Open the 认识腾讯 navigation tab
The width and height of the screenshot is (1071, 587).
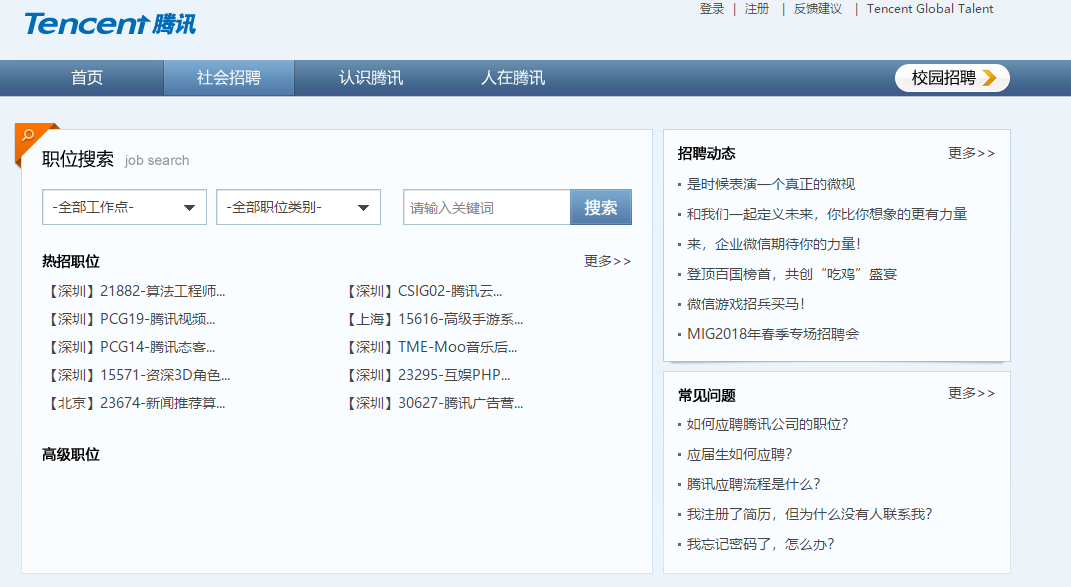click(371, 78)
